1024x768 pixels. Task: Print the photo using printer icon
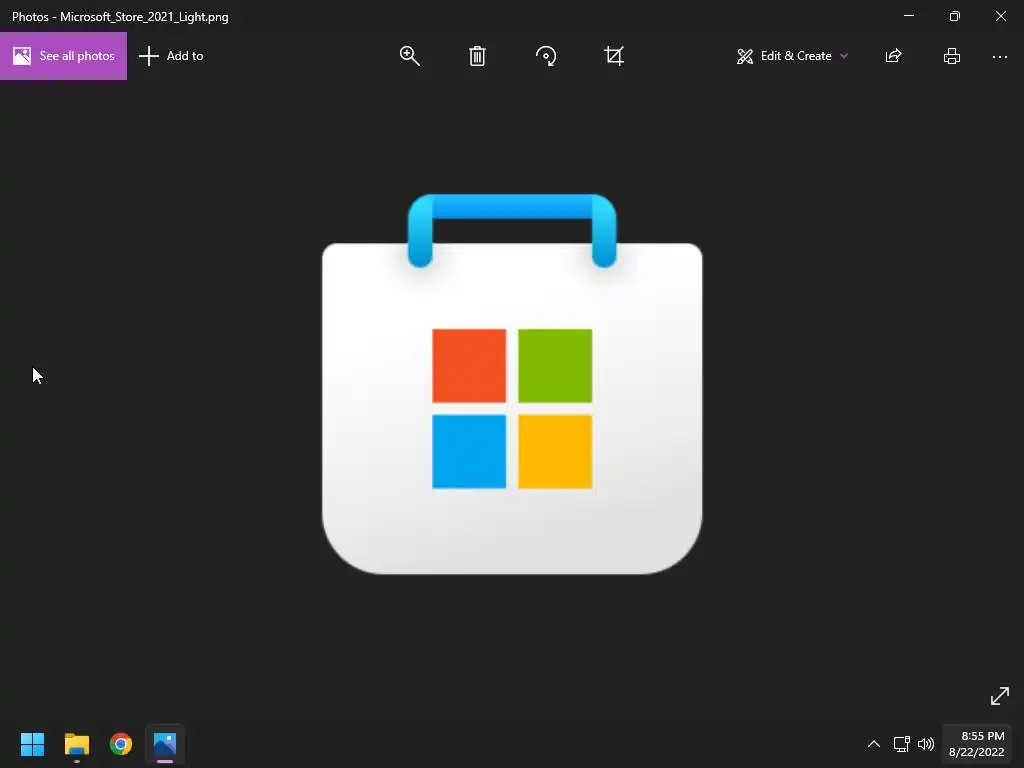tap(952, 56)
